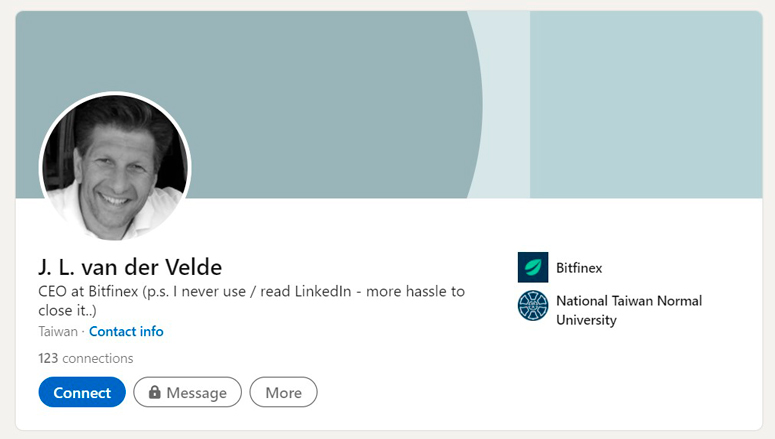775x439 pixels.
Task: Open the Contact info link
Action: coord(126,332)
